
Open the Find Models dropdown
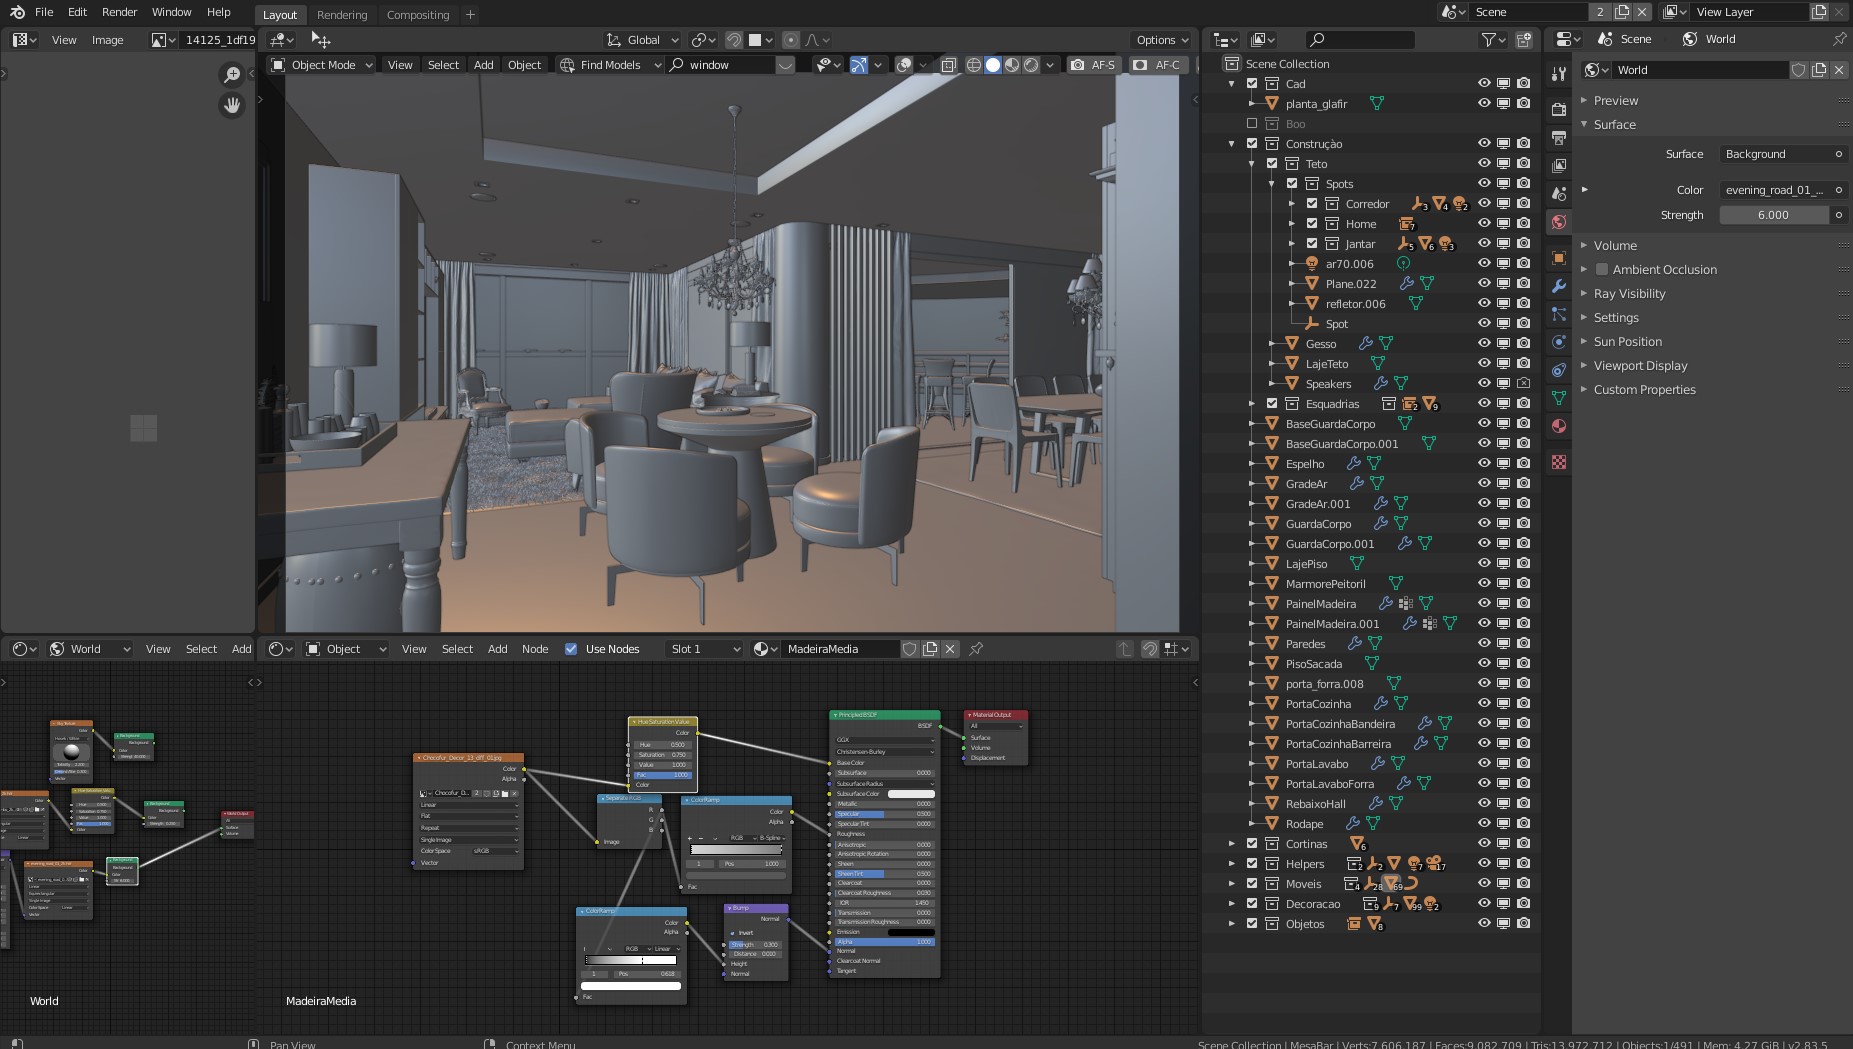[610, 65]
